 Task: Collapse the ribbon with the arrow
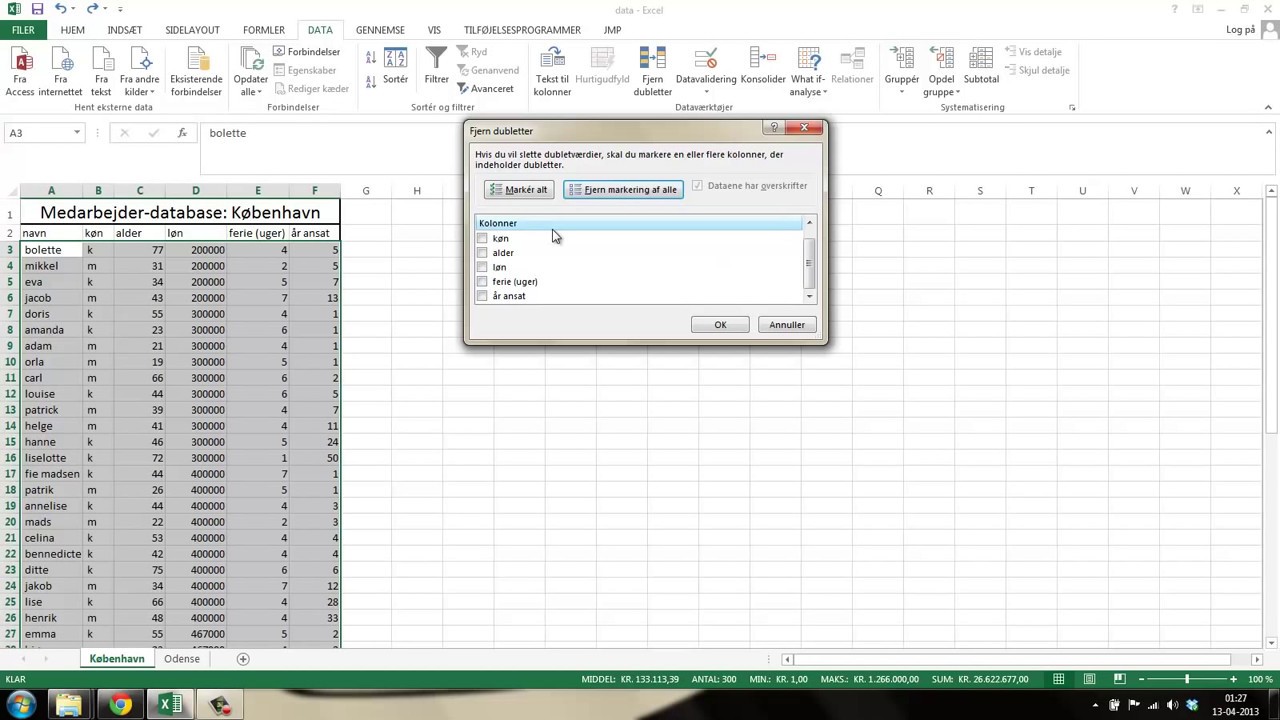pos(1269,108)
